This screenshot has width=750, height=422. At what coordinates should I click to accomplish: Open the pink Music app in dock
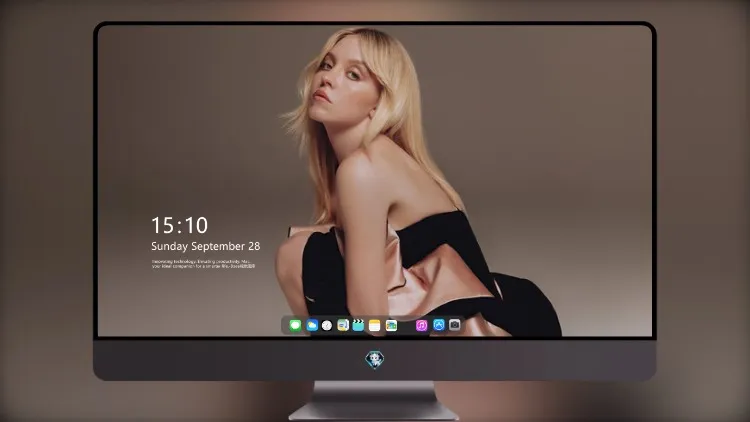pyautogui.click(x=421, y=325)
